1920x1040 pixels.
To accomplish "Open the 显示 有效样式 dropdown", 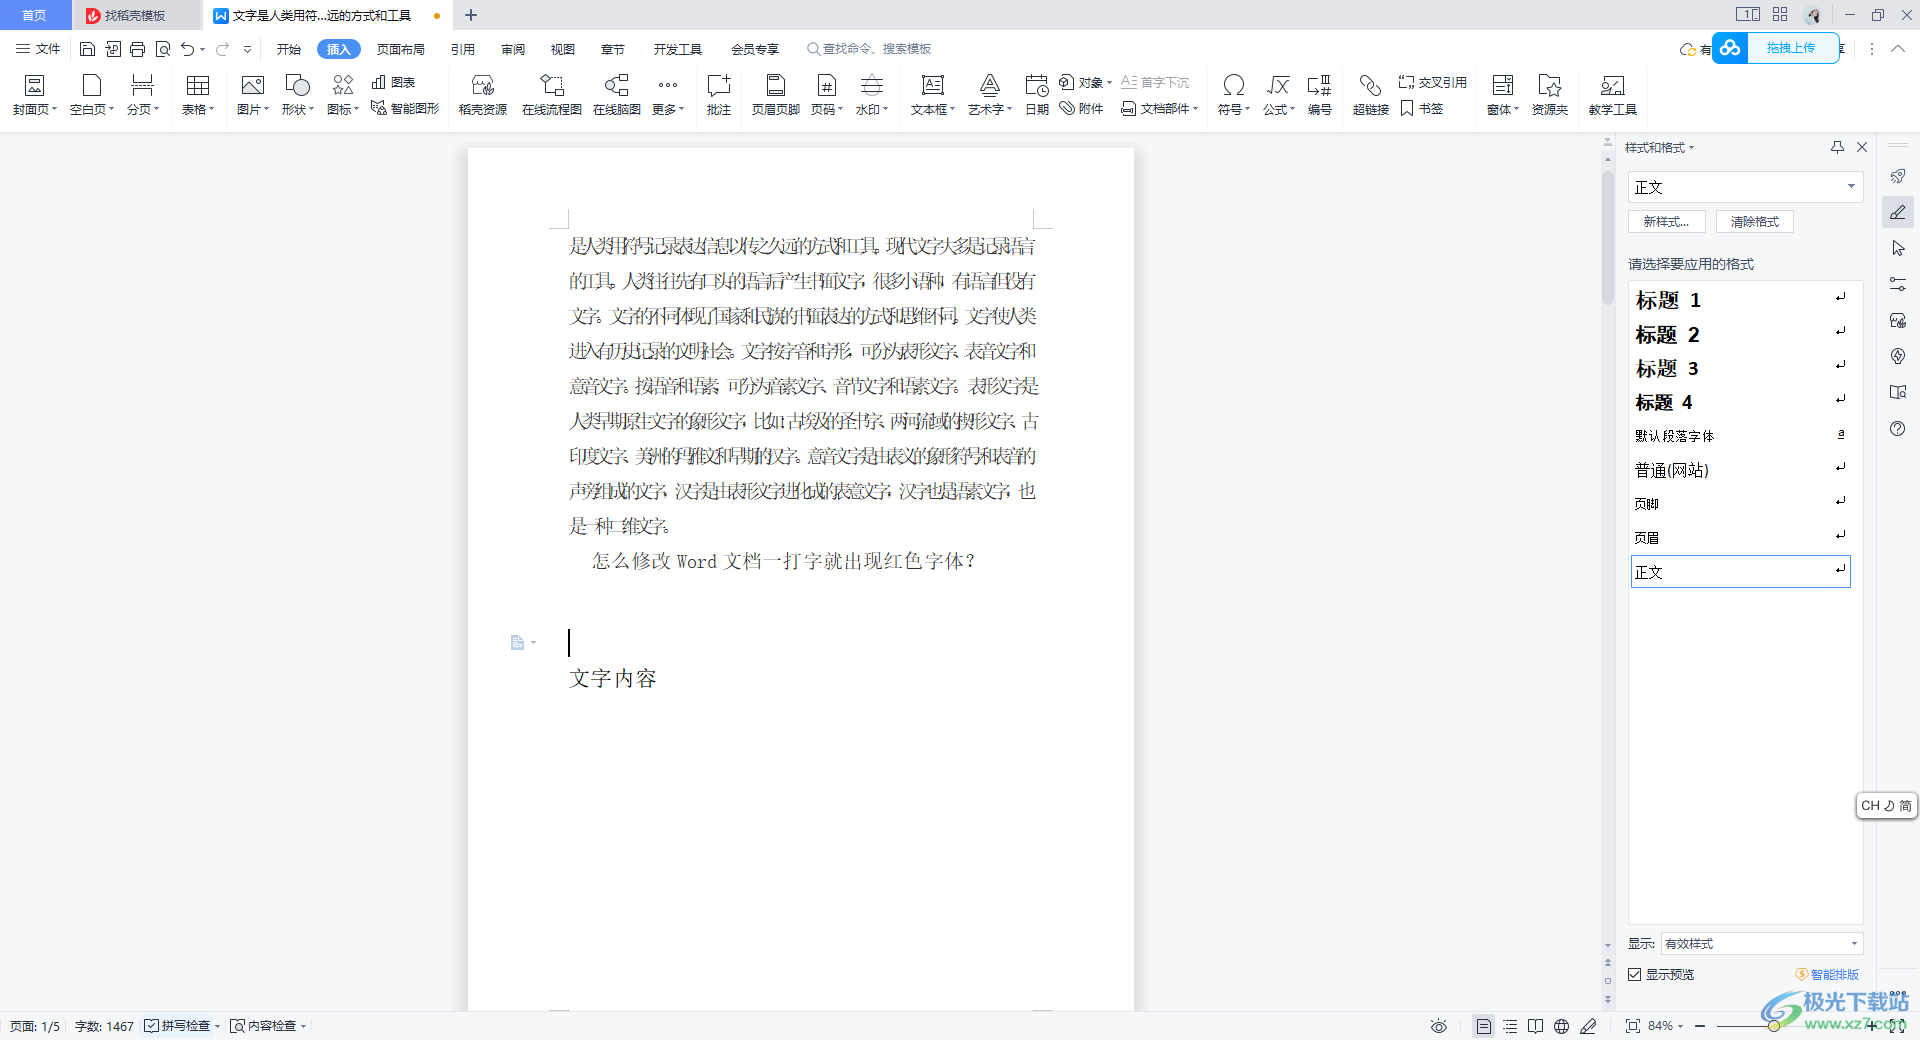I will pyautogui.click(x=1761, y=943).
